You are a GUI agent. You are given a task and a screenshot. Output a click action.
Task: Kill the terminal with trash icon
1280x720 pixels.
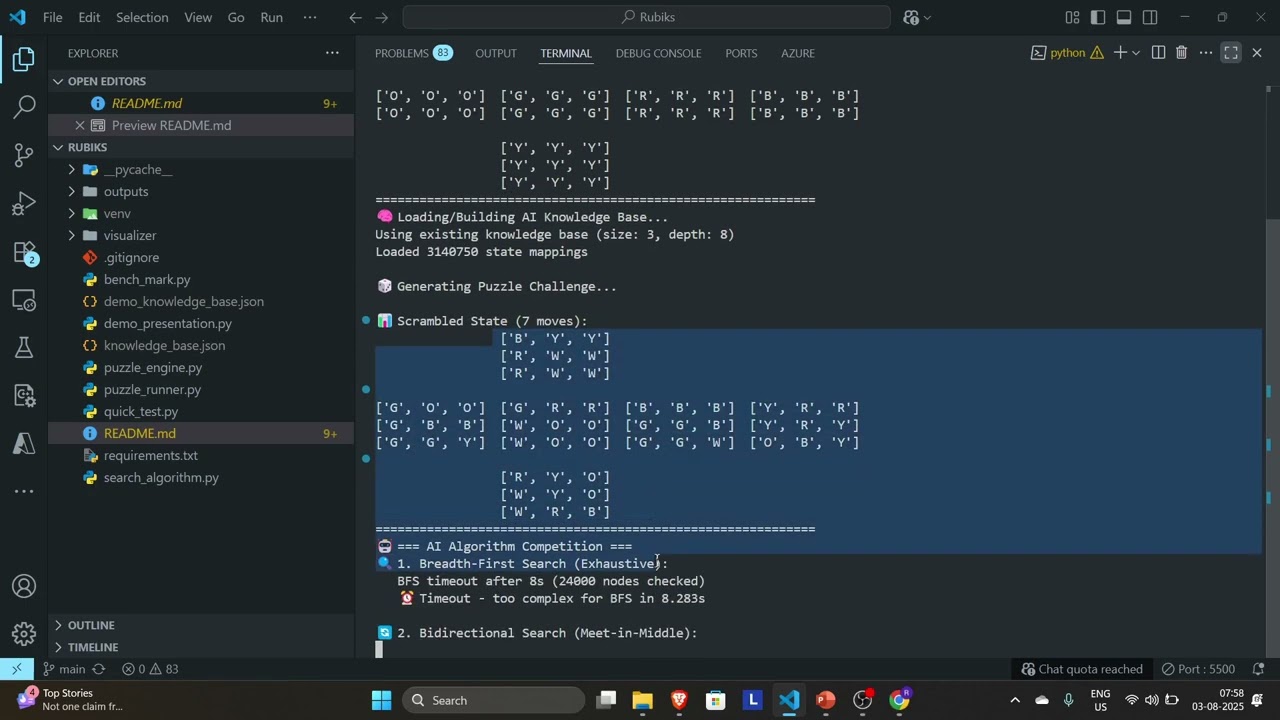click(x=1181, y=53)
